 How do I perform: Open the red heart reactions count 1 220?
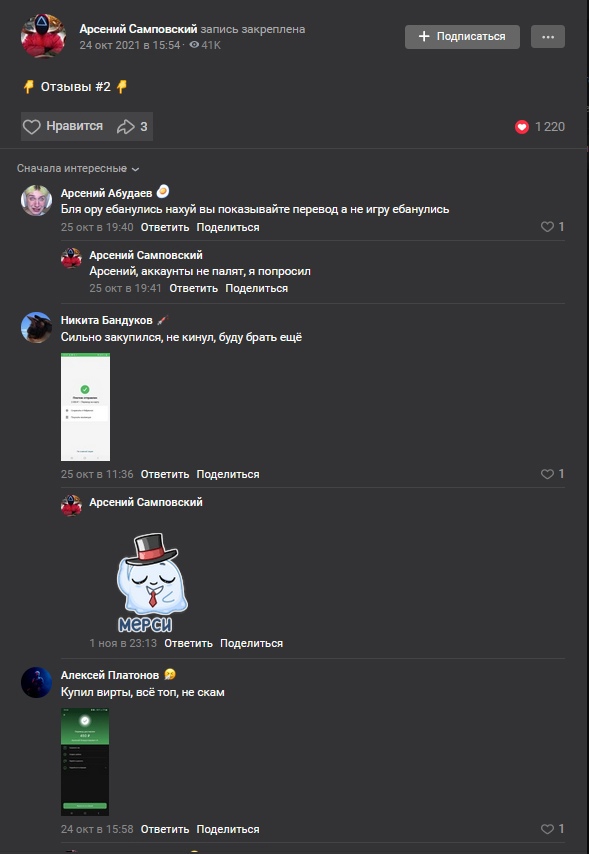point(539,127)
